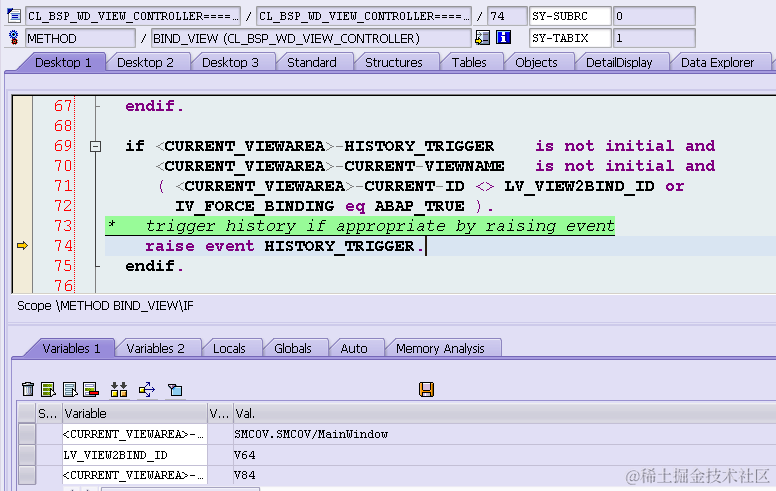
Task: Switch to the Desktop 1 tab
Action: click(63, 62)
